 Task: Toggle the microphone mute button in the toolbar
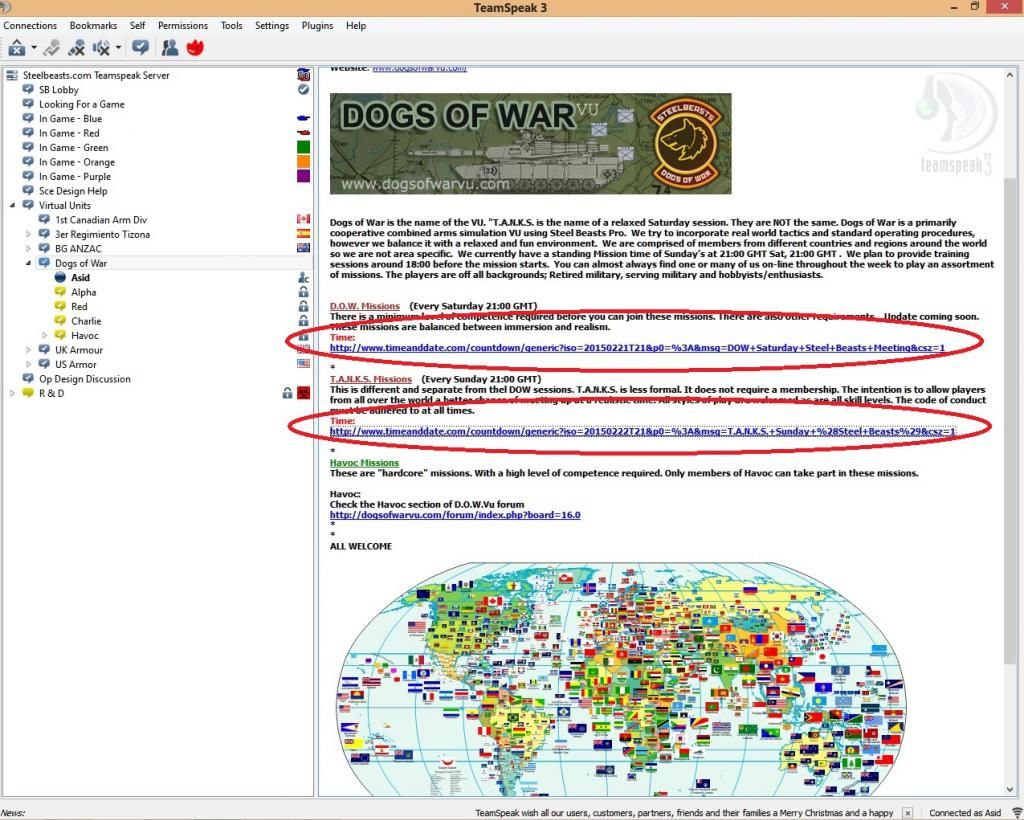(76, 47)
